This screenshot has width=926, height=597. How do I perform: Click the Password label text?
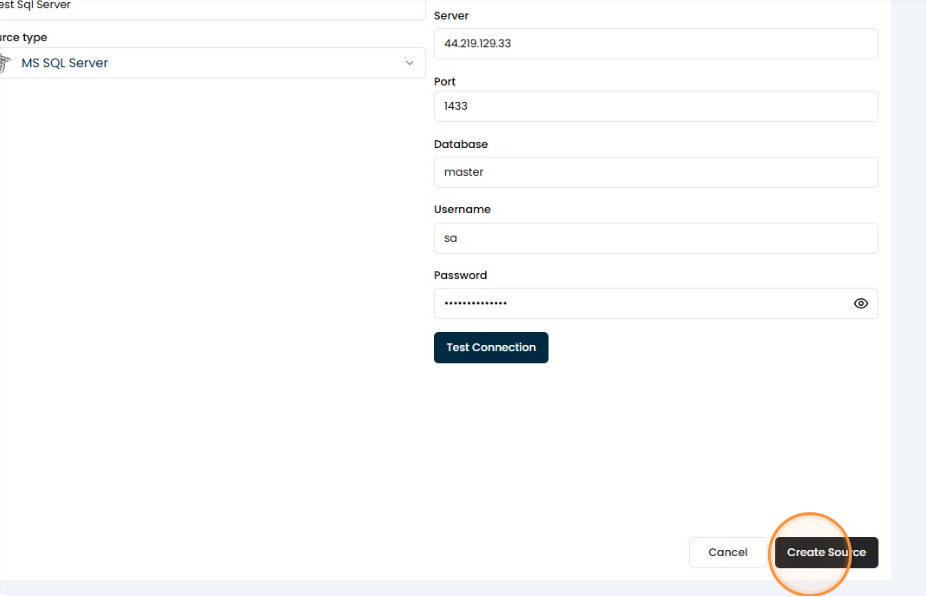tap(460, 275)
